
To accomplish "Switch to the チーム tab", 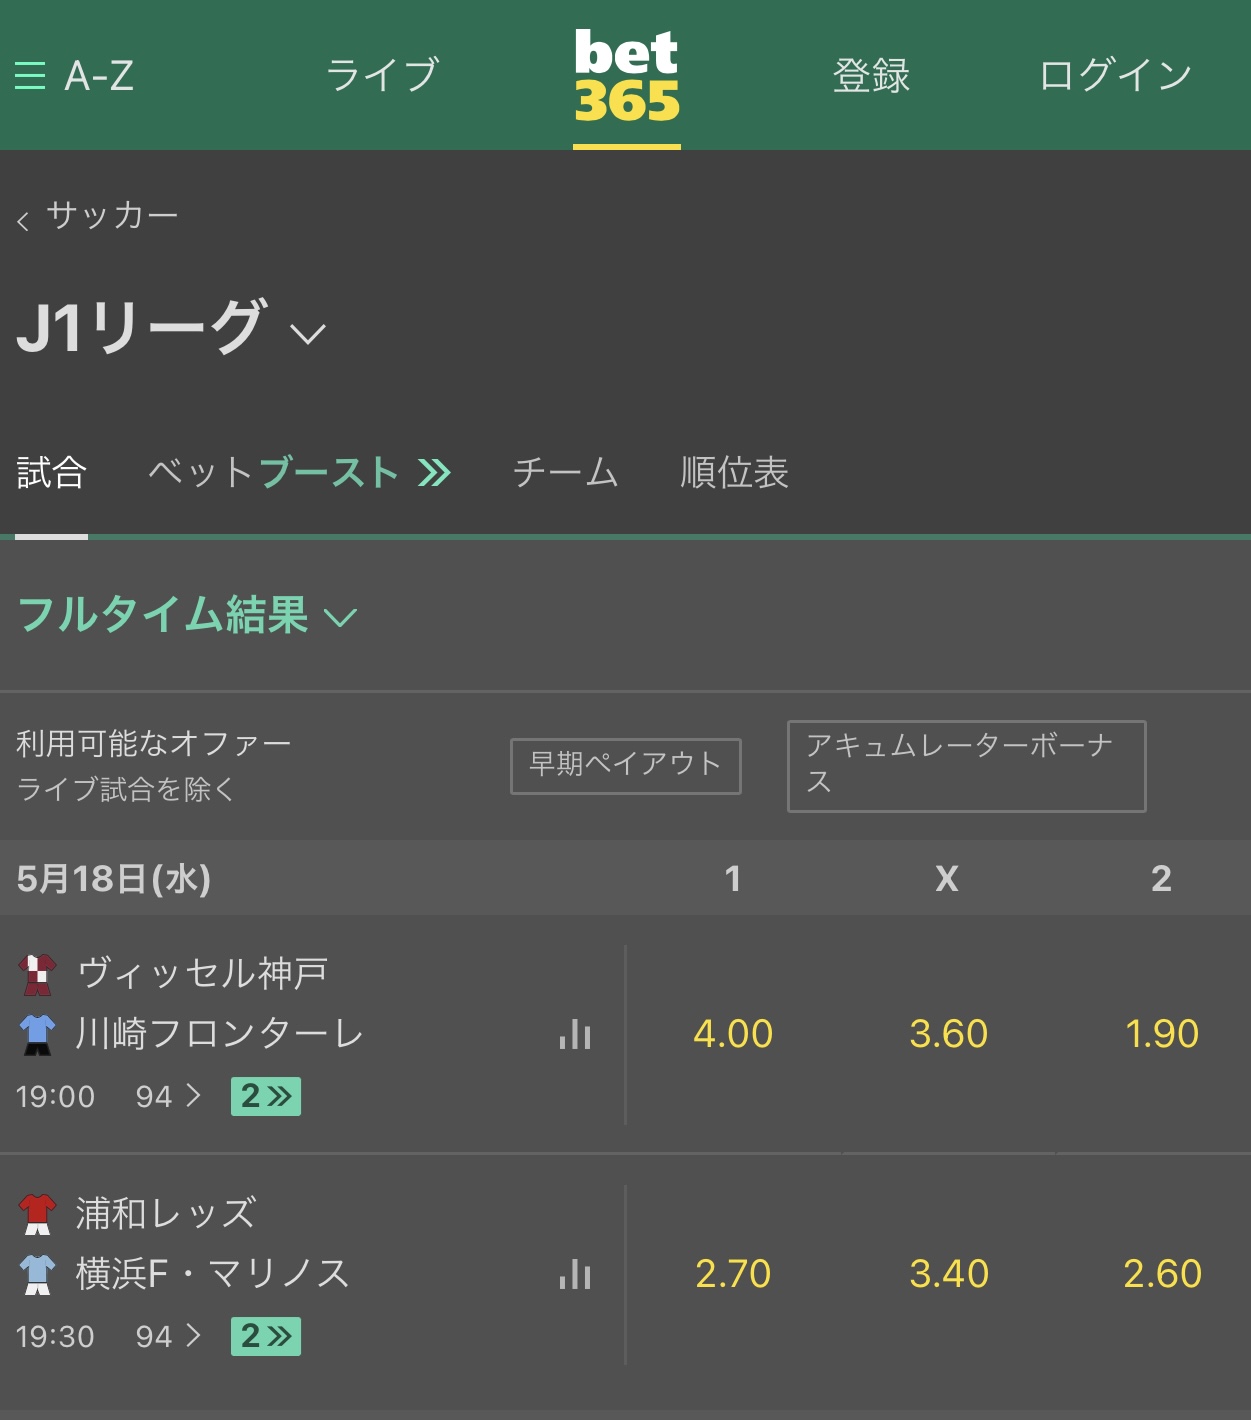I will (x=566, y=473).
